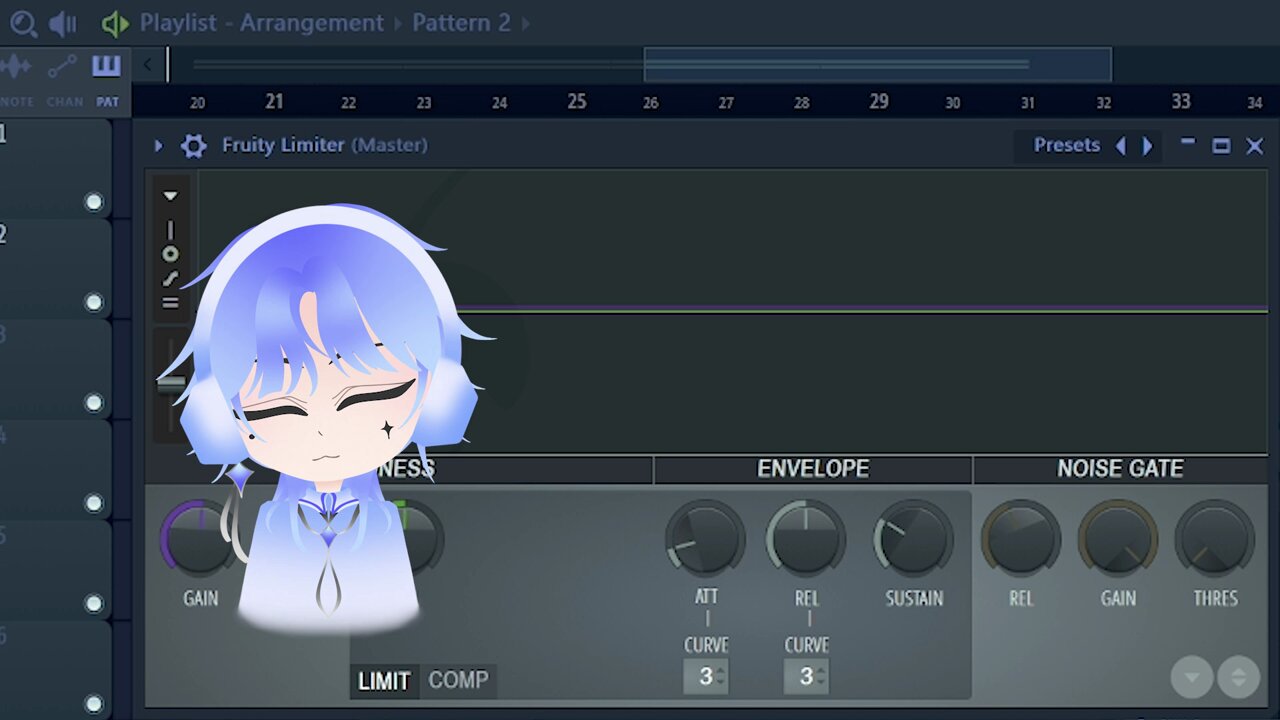Toggle mute light on track 6
Image resolution: width=1280 pixels, height=720 pixels.
point(94,703)
